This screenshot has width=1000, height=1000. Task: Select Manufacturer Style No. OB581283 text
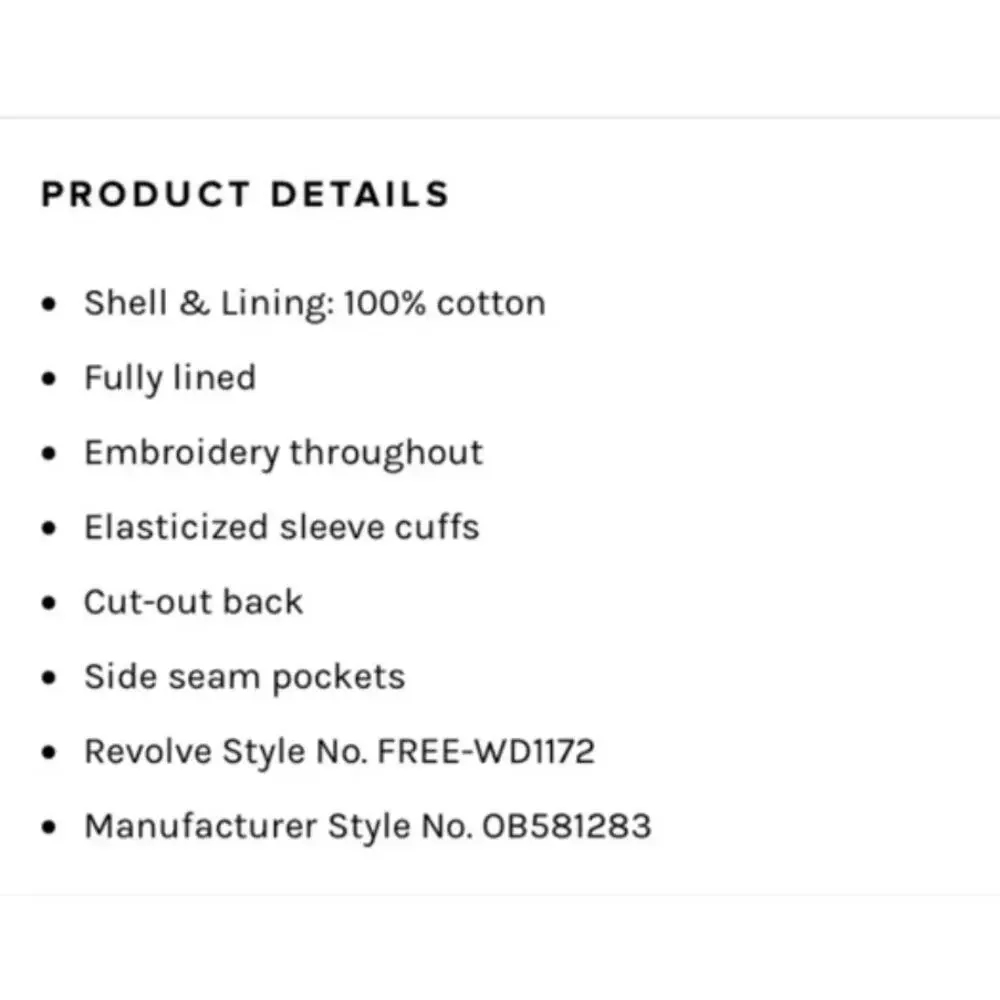(x=368, y=827)
